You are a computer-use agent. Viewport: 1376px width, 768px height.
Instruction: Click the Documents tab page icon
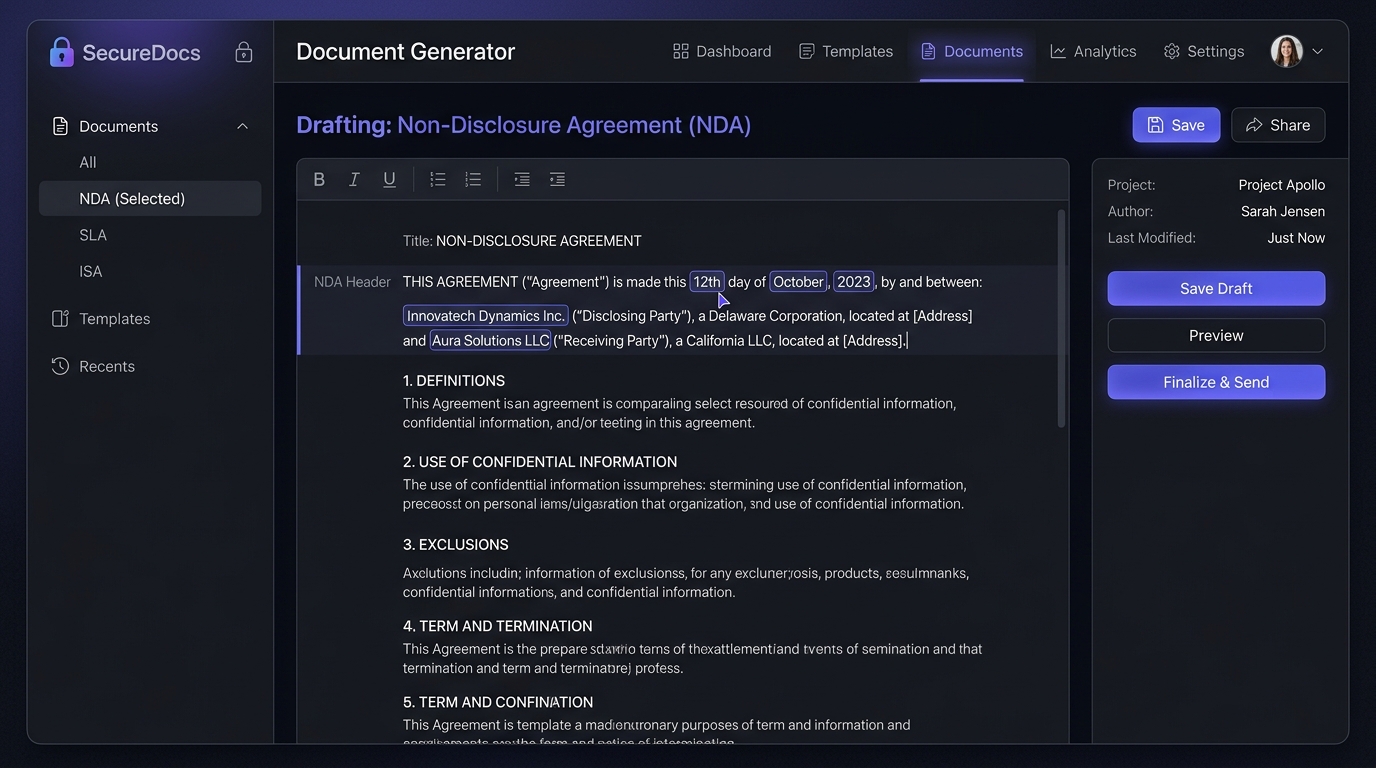pyautogui.click(x=928, y=51)
